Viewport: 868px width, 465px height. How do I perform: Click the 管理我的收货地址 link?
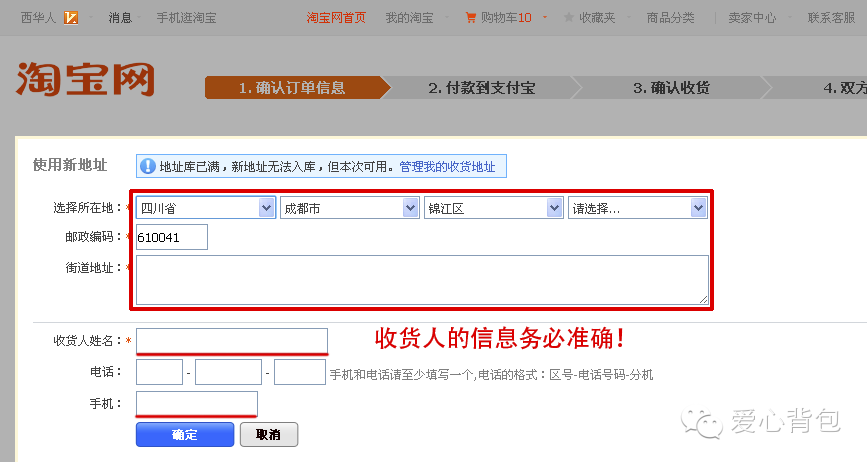pos(447,167)
